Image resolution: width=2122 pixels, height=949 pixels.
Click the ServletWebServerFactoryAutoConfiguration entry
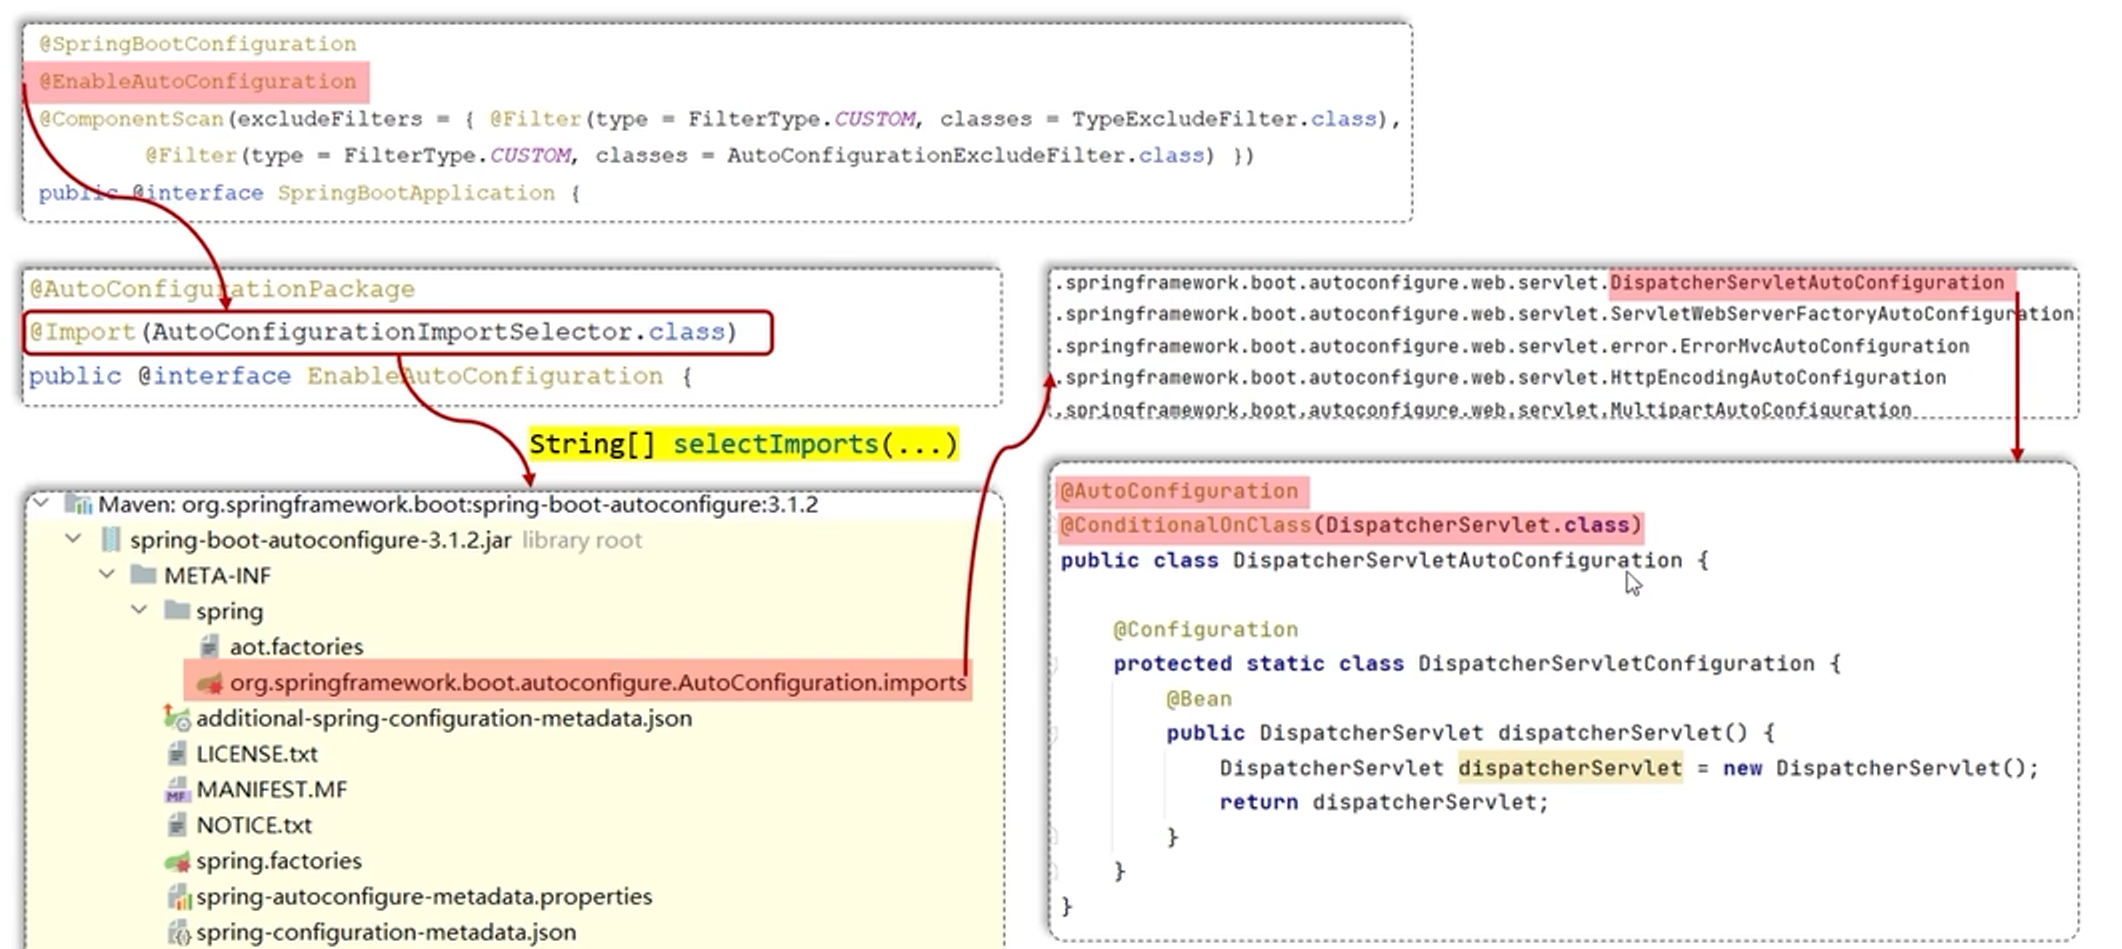click(x=1841, y=314)
